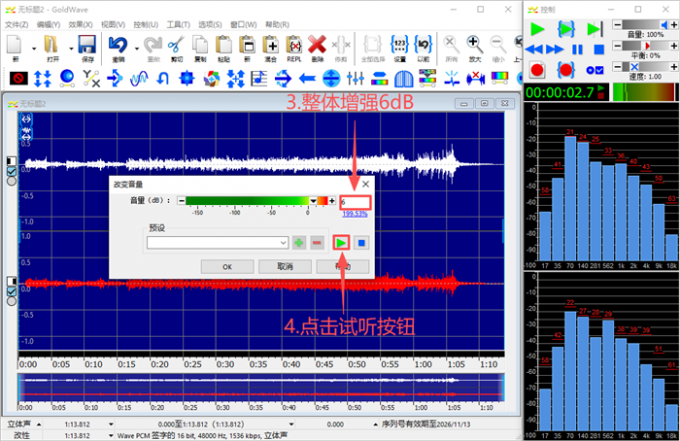Click the Reverse effect left-arrow icon
680x441 pixels.
pyautogui.click(x=307, y=78)
